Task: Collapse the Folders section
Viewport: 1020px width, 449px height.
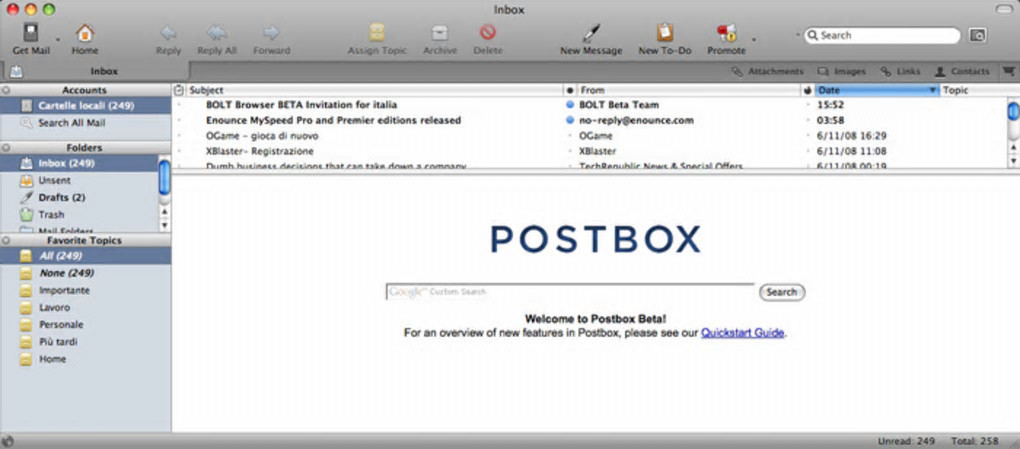Action: click(6, 148)
